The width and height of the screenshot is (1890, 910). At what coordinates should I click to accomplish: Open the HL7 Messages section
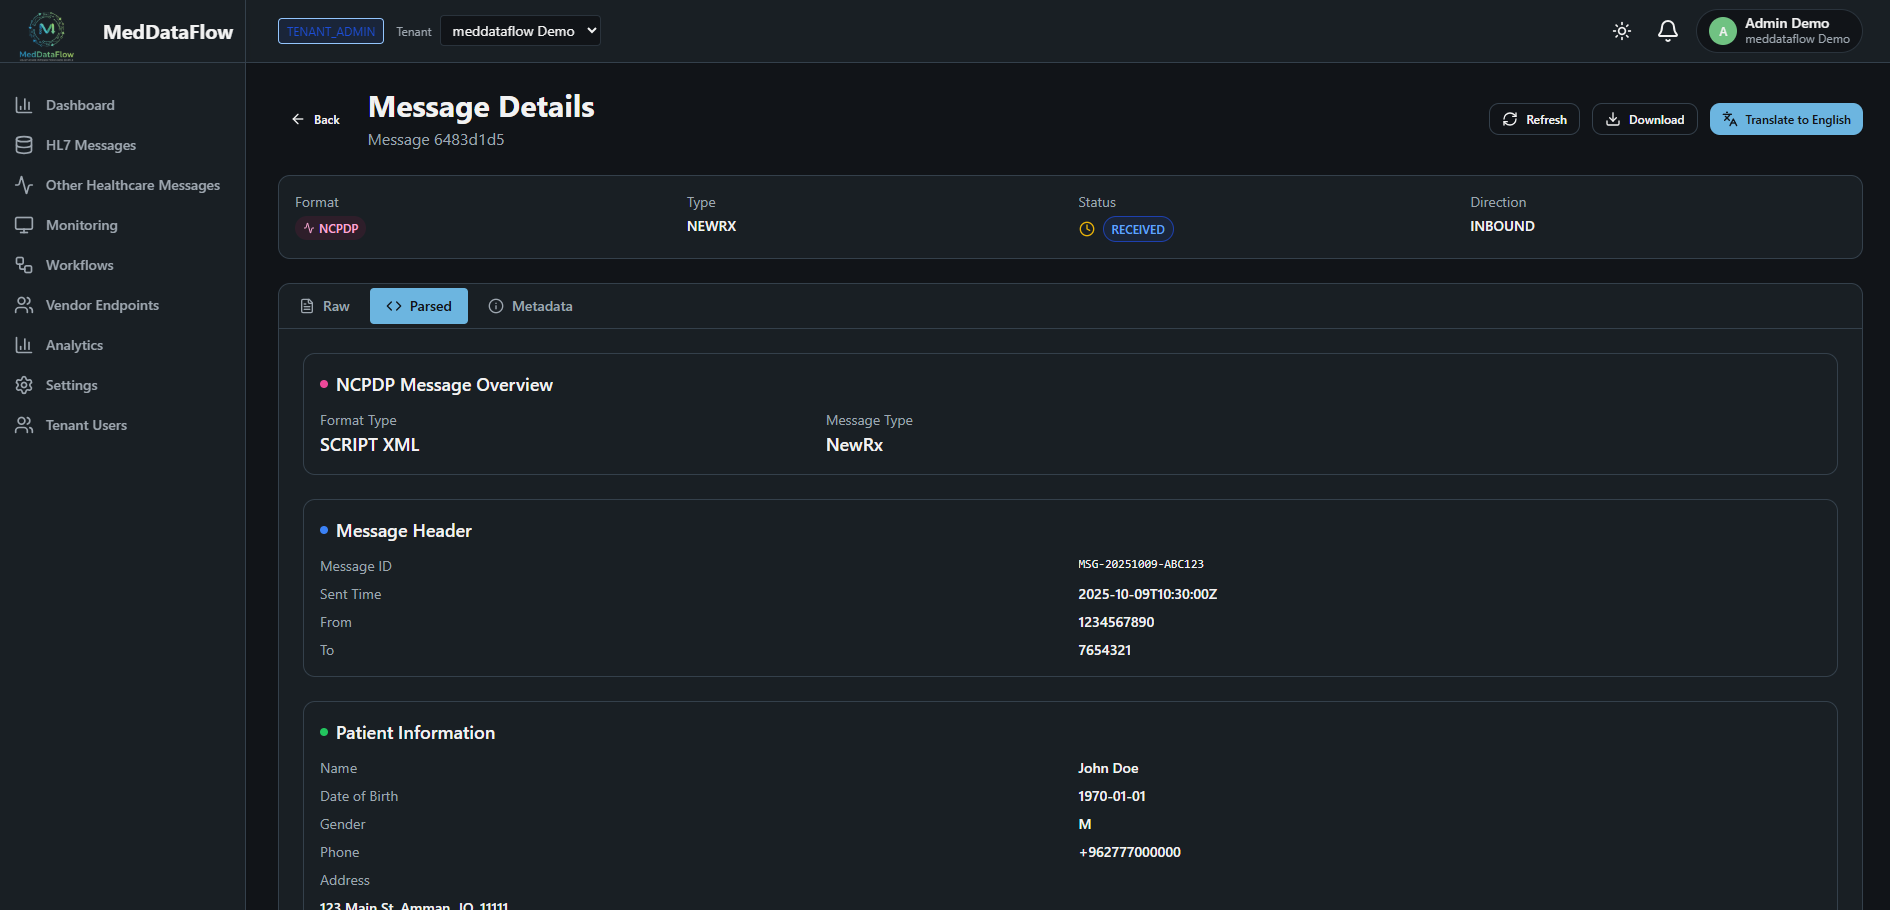[90, 144]
